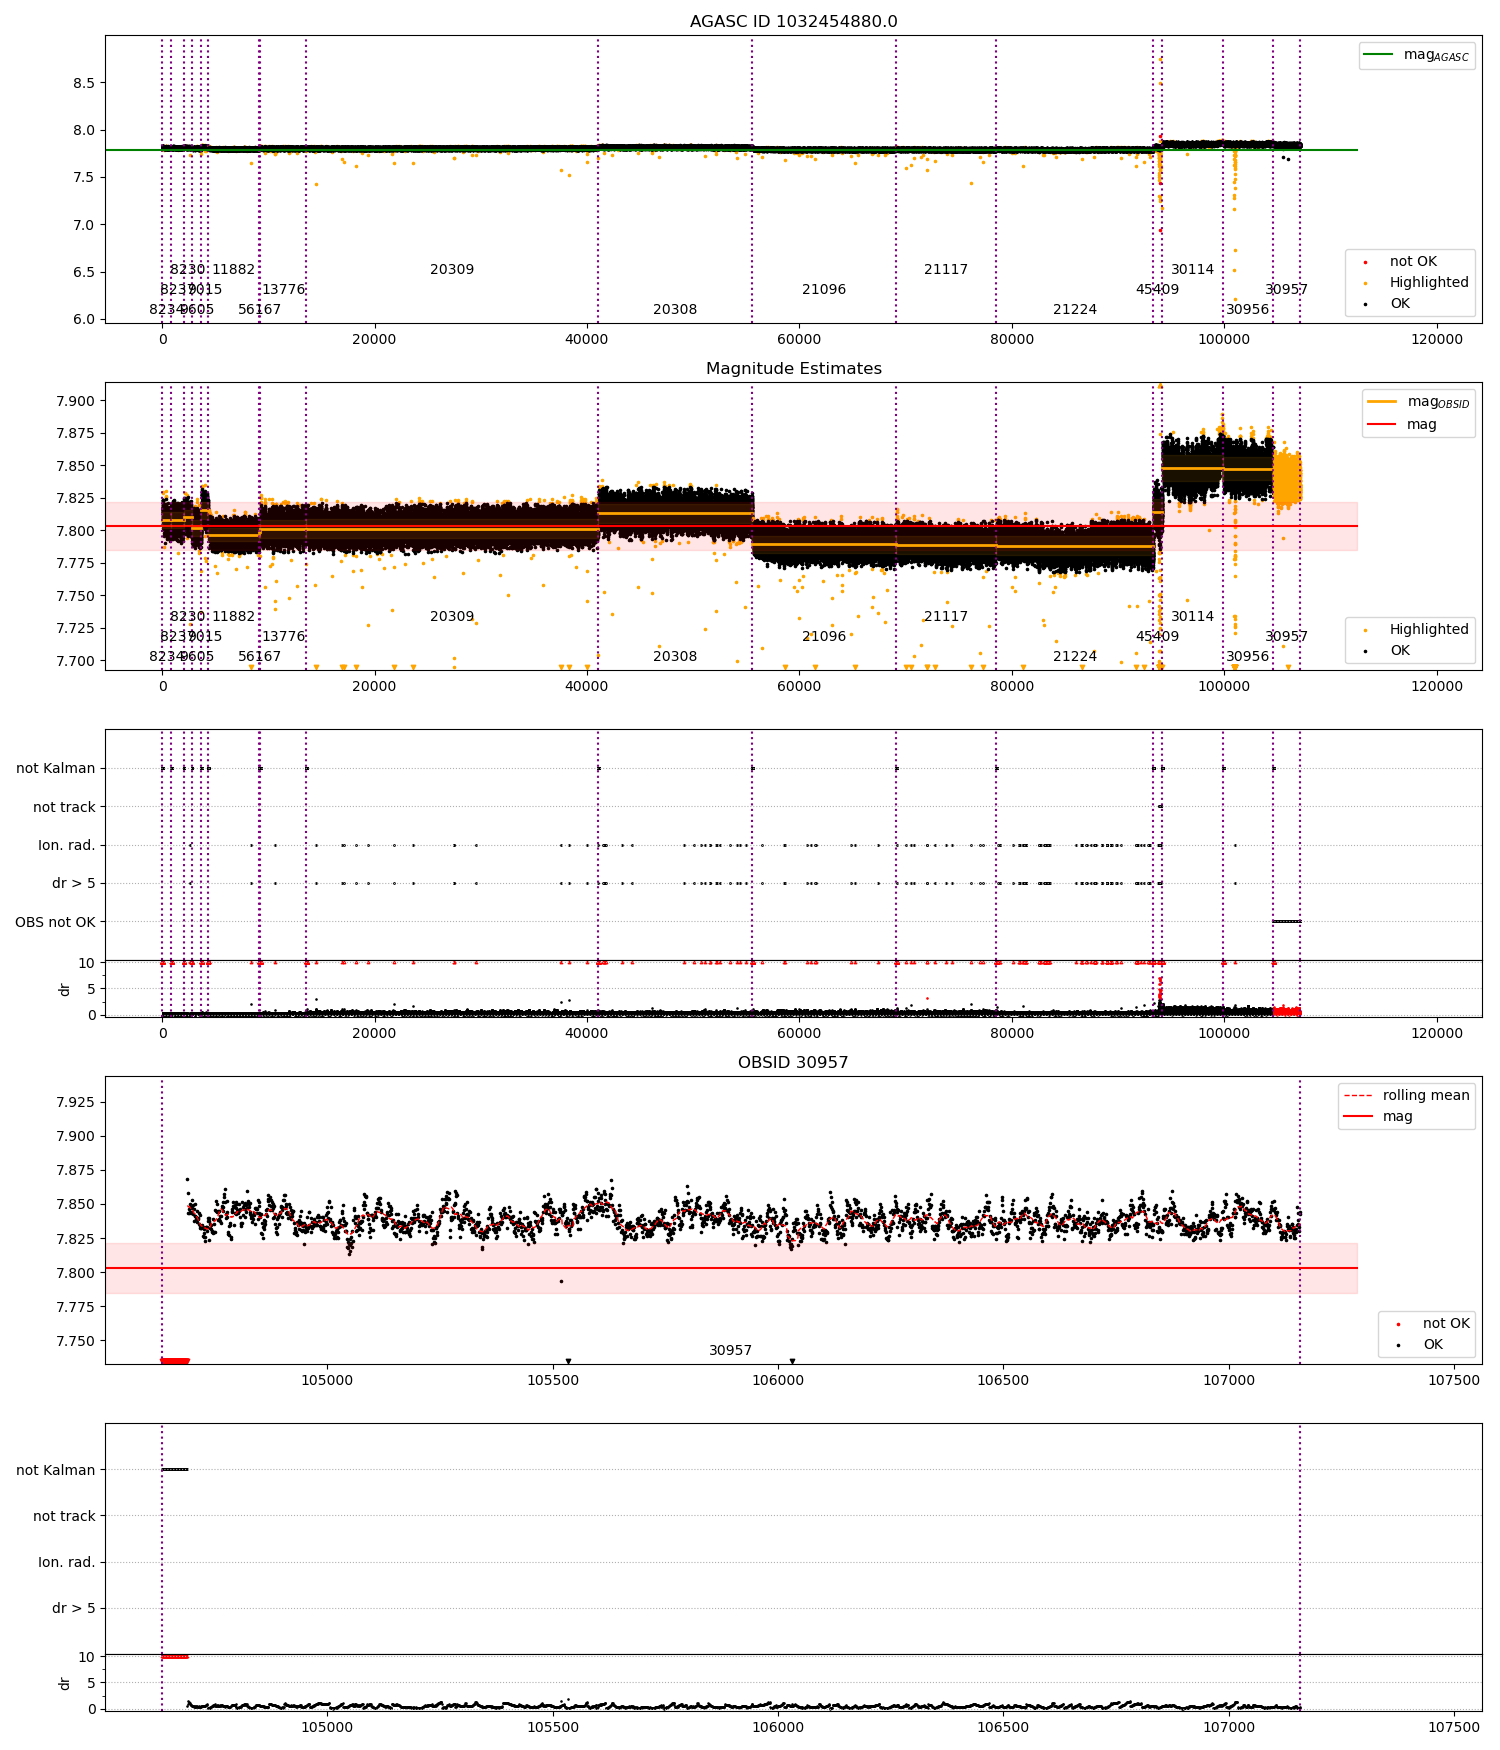Click 'Highlighted' legend entry in Magnitude Estimates plot

tap(1417, 630)
